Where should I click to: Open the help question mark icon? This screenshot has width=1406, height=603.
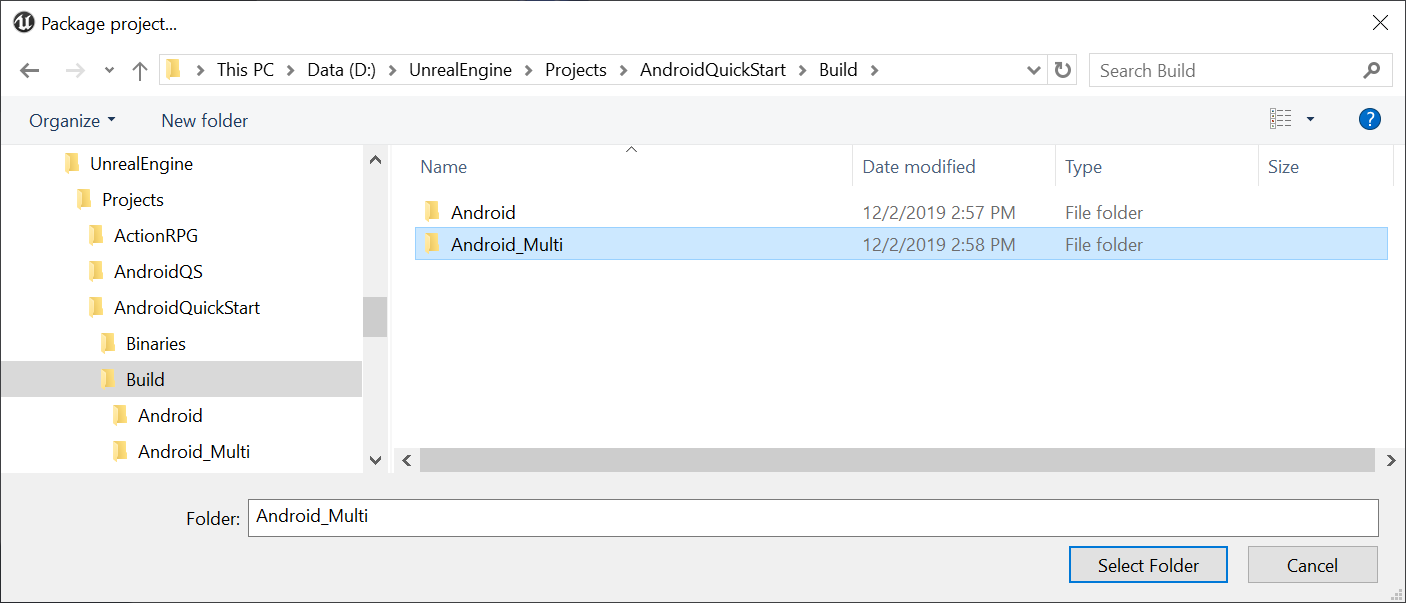(1369, 119)
